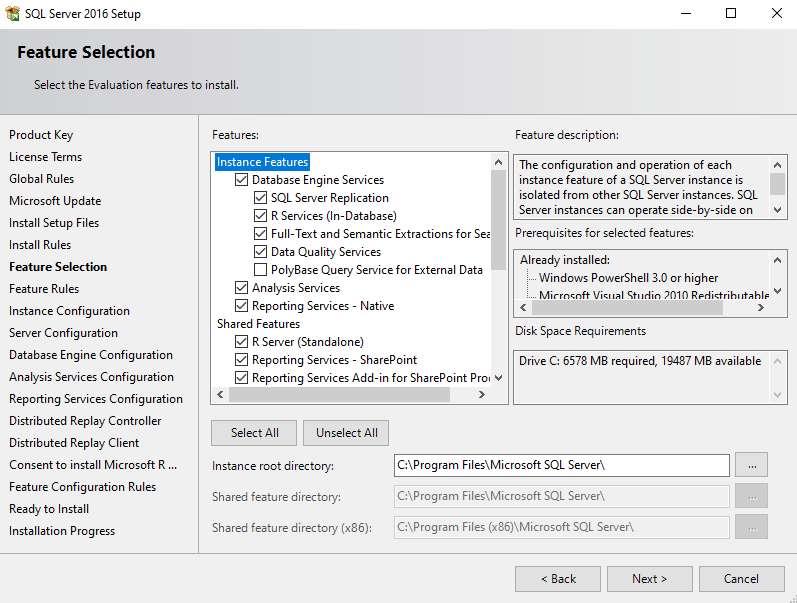
Task: Go back with the Back button
Action: click(558, 579)
